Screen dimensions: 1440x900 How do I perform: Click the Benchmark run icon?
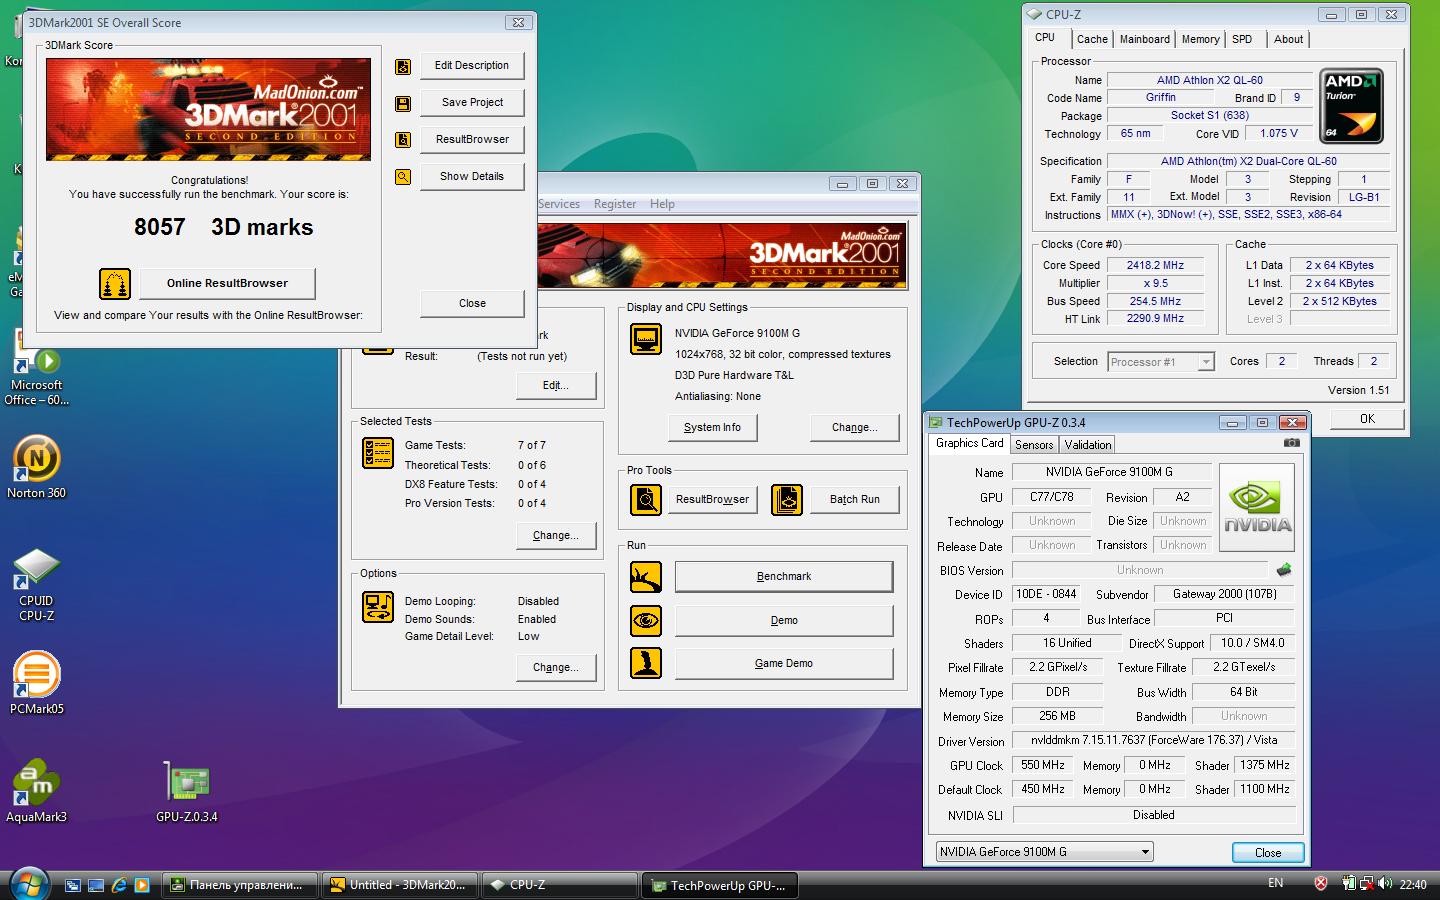(x=646, y=577)
